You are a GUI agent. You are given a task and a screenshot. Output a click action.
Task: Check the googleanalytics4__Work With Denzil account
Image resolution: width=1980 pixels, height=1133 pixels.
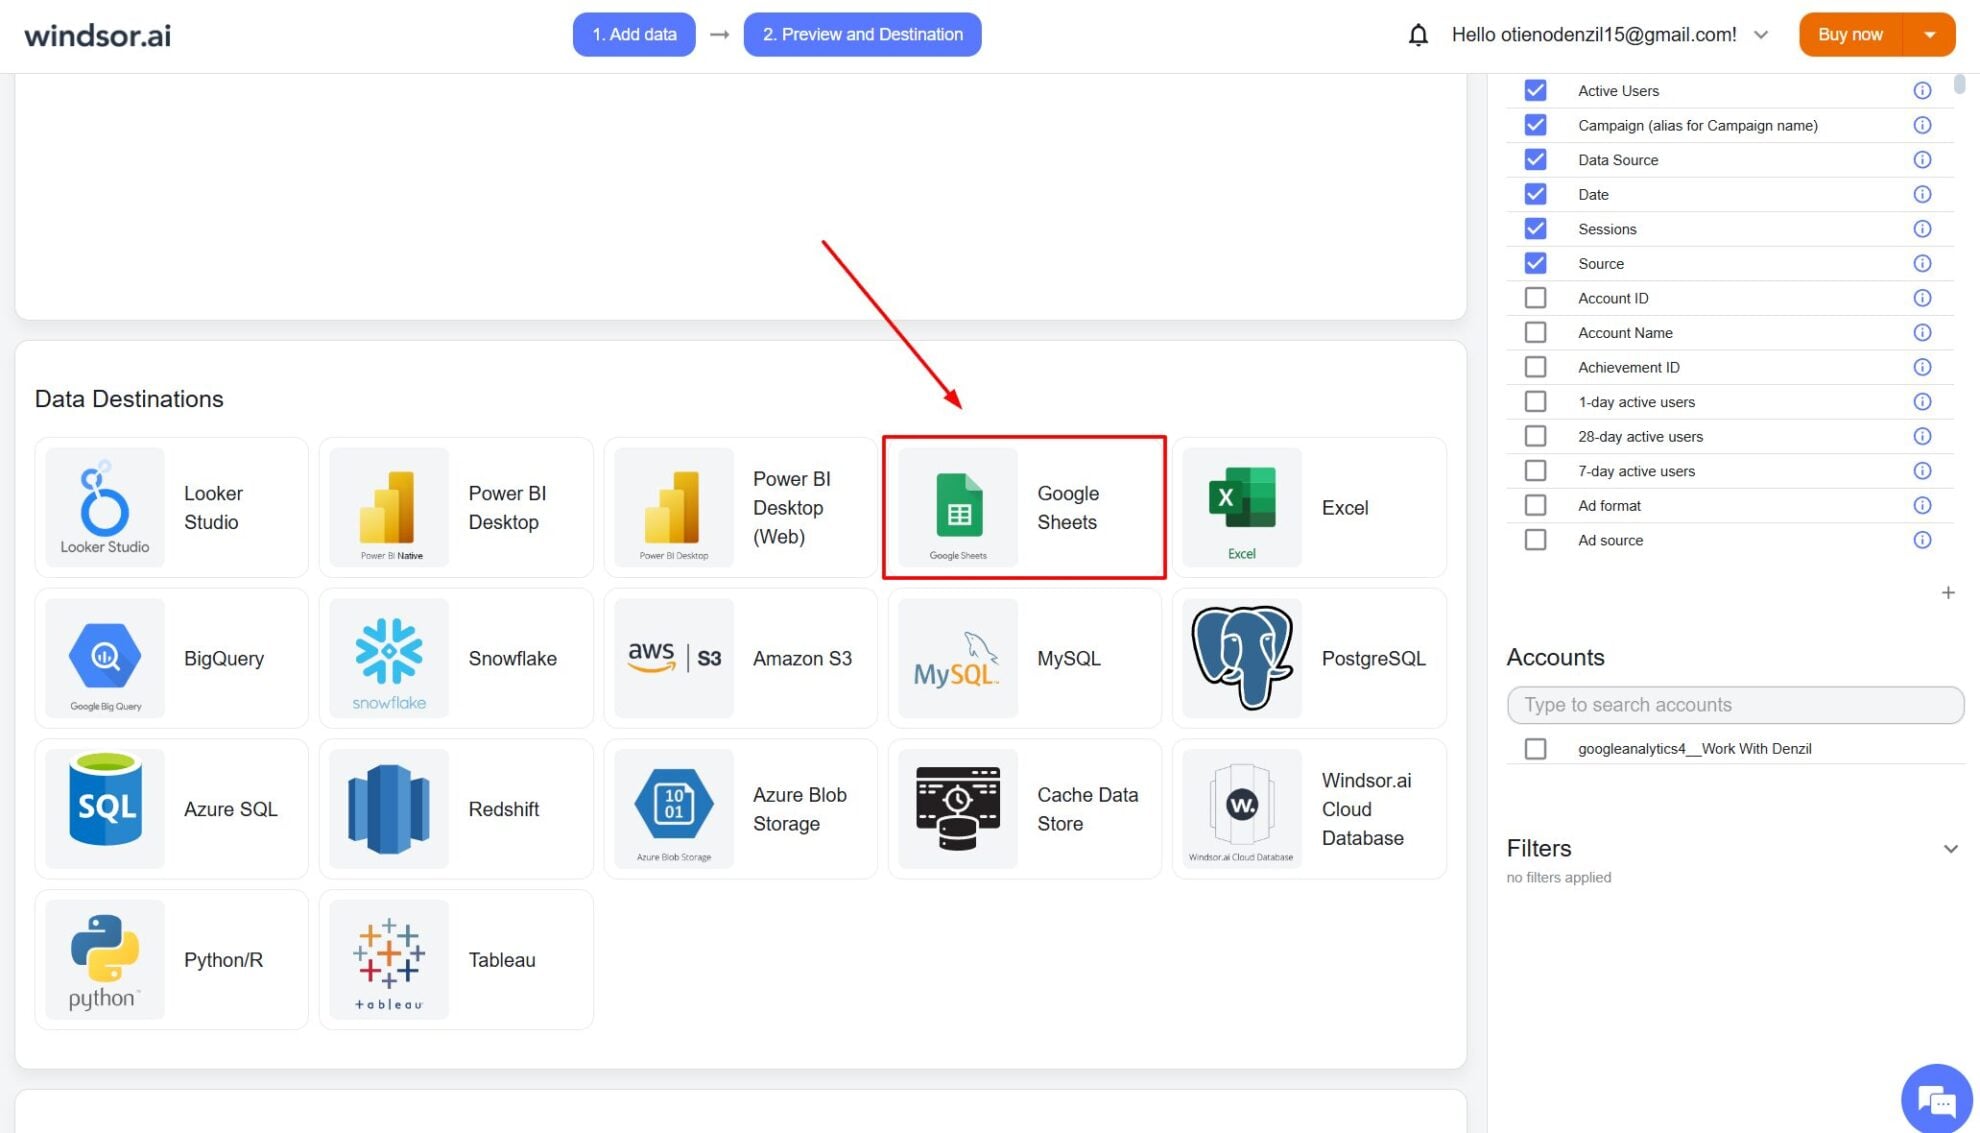click(x=1535, y=748)
